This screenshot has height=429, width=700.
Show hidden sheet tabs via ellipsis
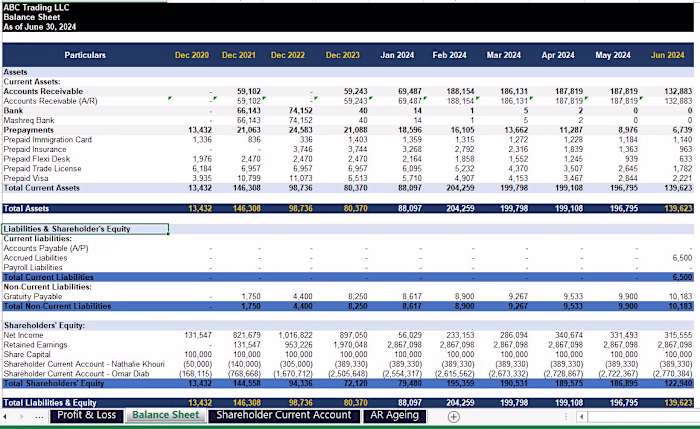pos(39,417)
